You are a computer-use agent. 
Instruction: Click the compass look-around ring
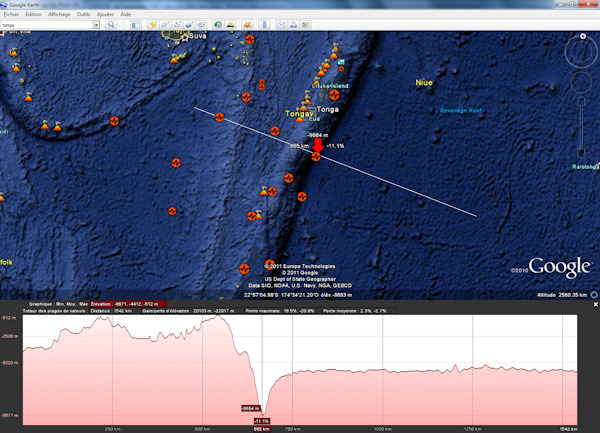[581, 52]
